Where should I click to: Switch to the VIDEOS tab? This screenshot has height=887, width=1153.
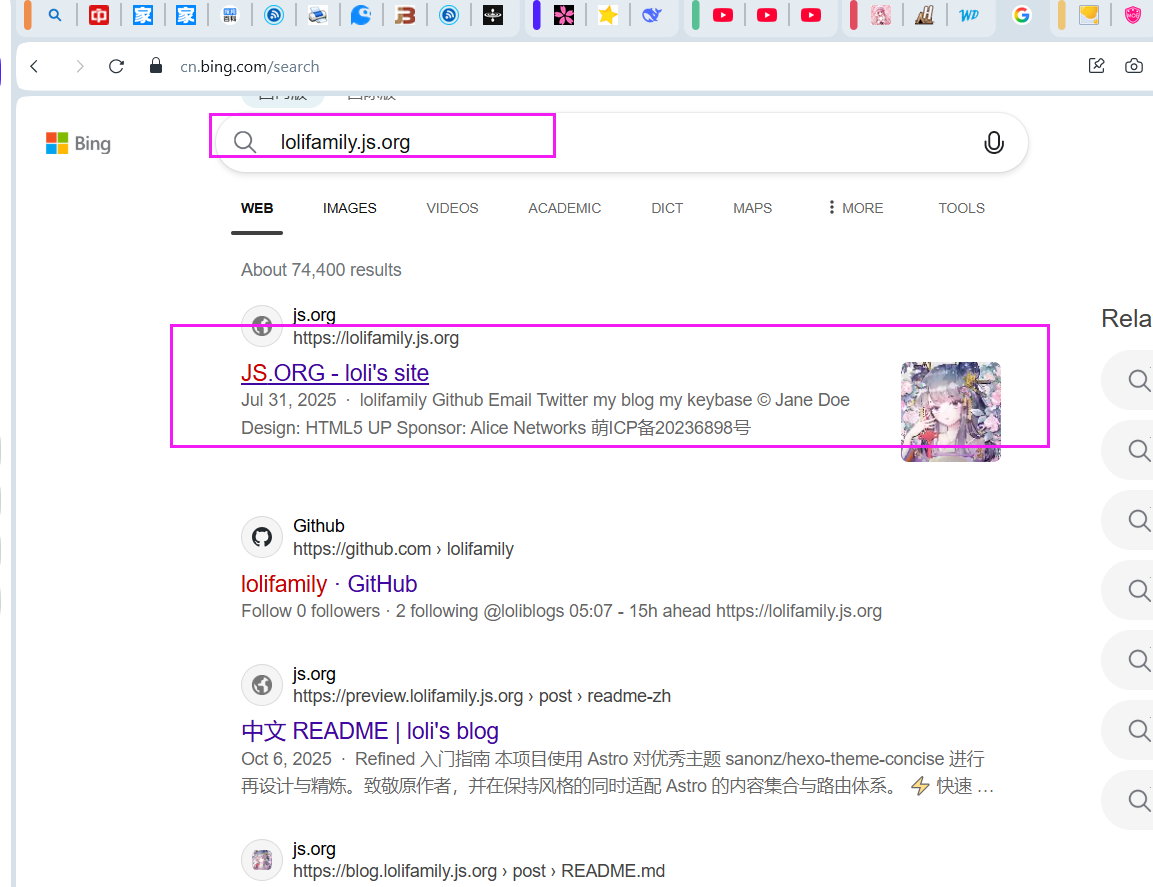tap(452, 208)
